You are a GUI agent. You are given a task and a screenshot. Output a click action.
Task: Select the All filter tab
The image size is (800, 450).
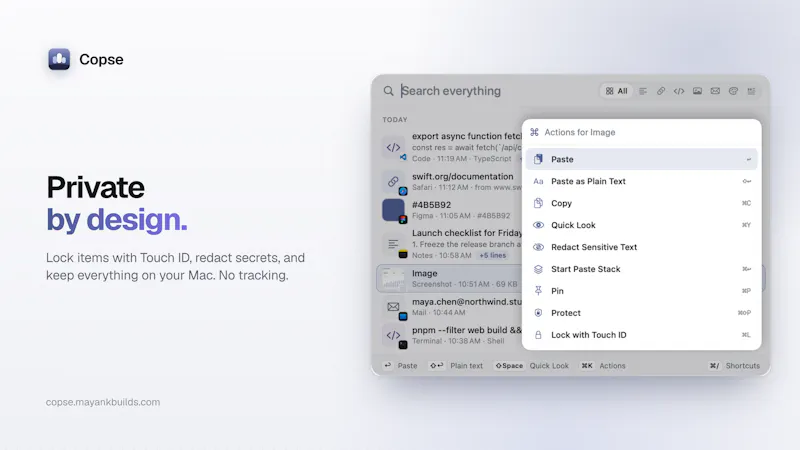point(616,91)
